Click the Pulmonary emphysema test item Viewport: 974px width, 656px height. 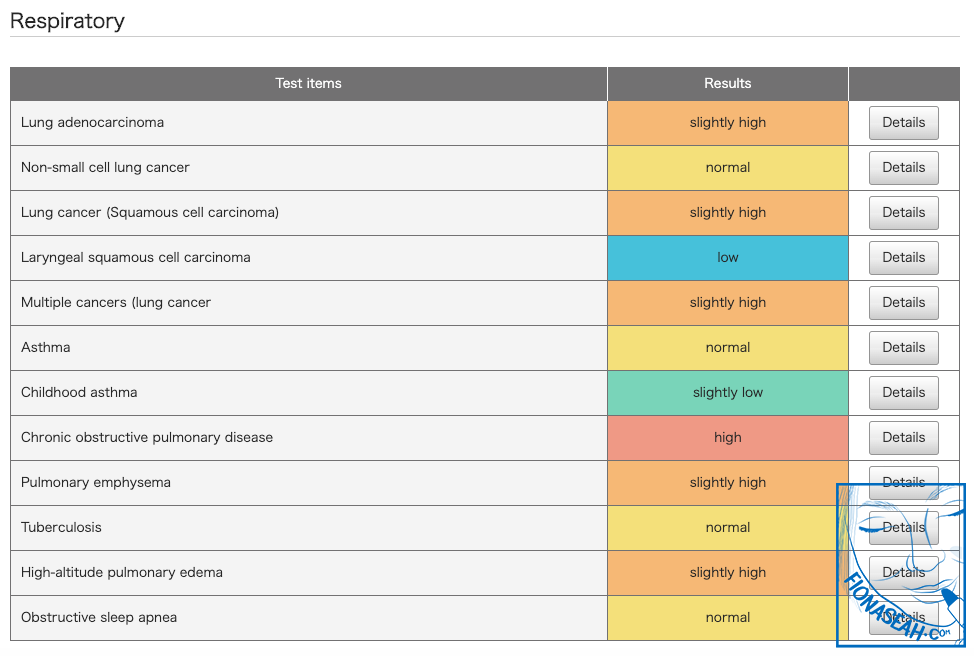(x=96, y=483)
